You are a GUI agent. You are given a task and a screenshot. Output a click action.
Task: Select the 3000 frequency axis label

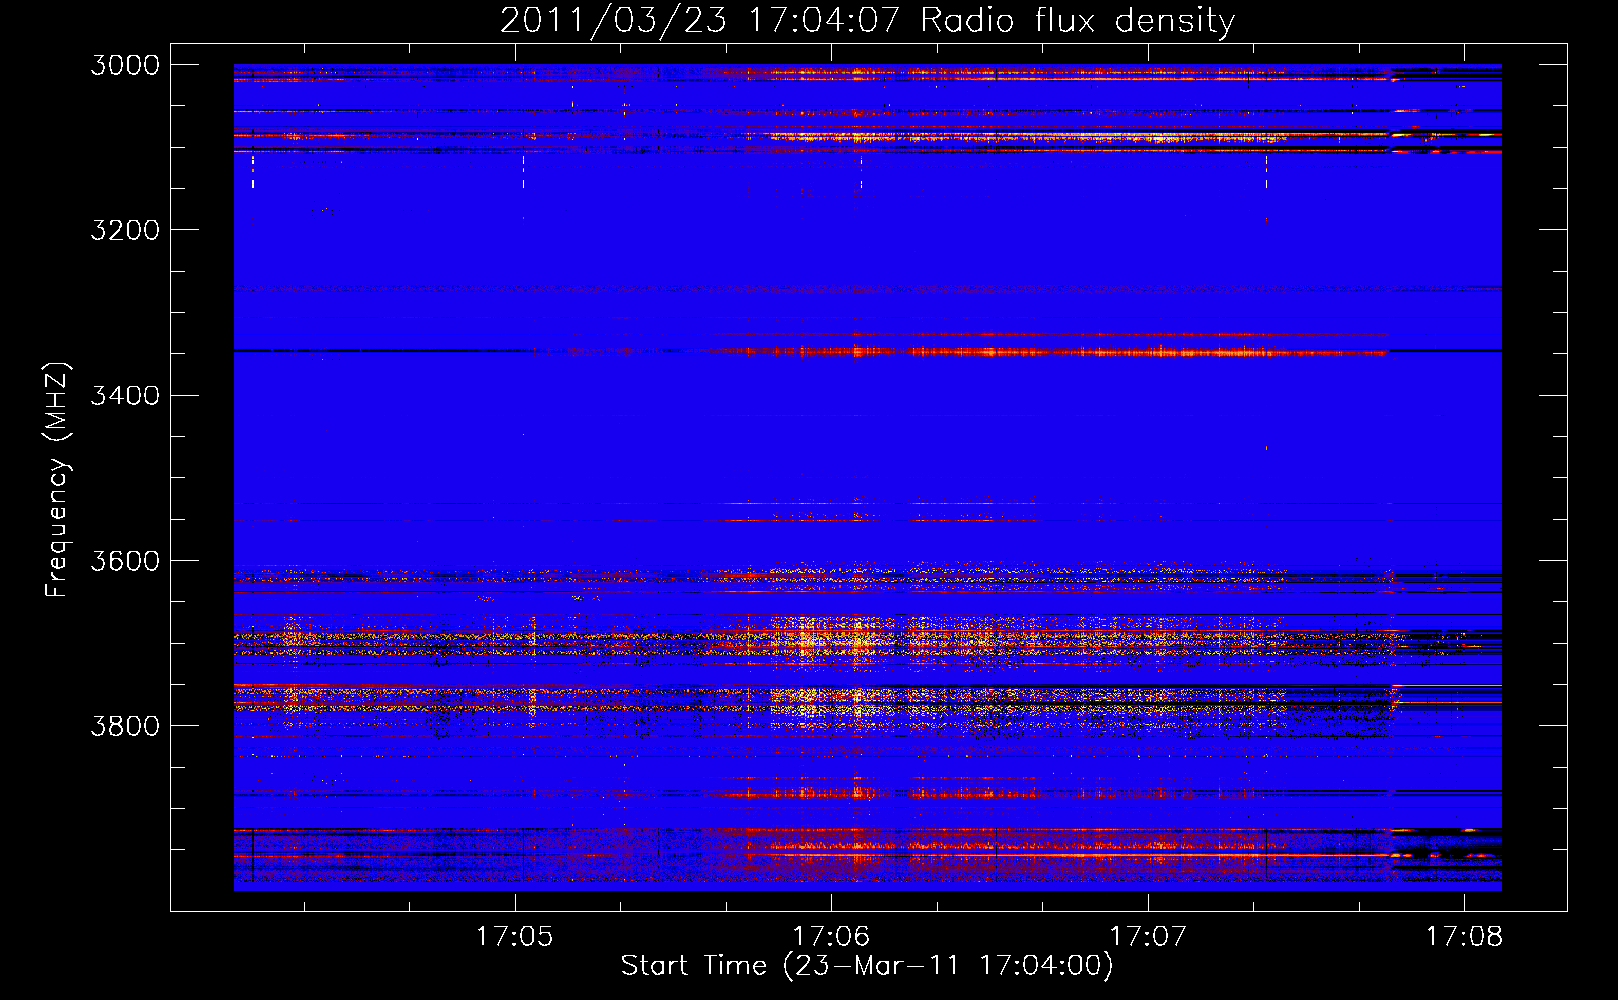point(125,65)
